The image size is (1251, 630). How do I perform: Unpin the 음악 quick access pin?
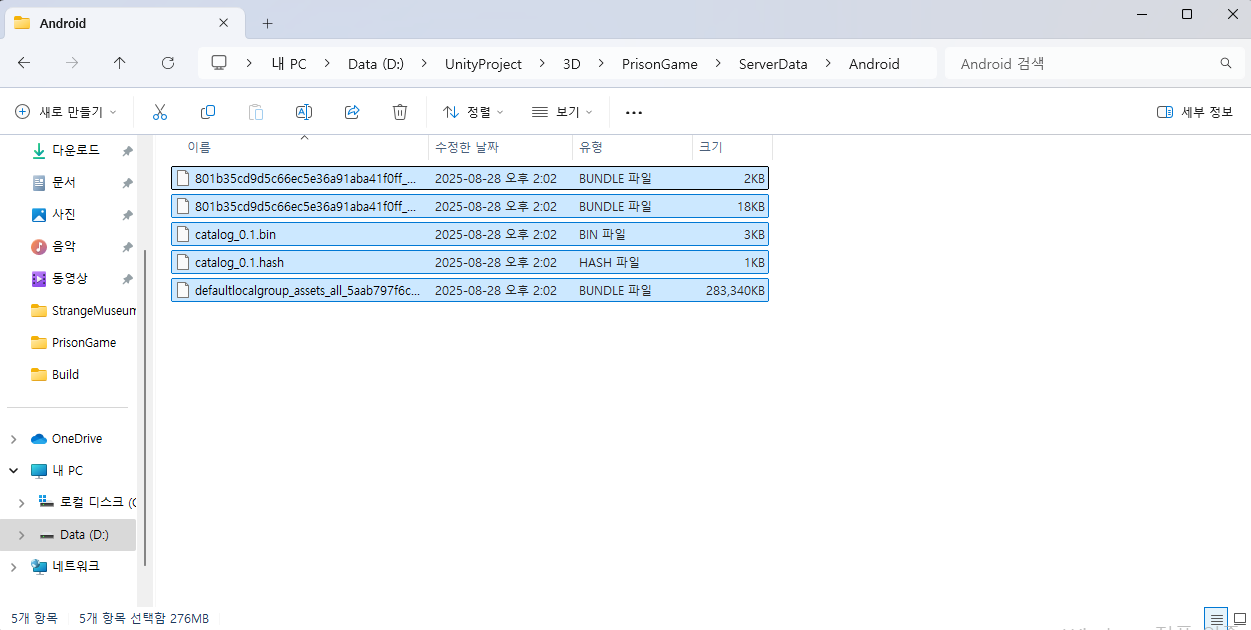click(127, 247)
